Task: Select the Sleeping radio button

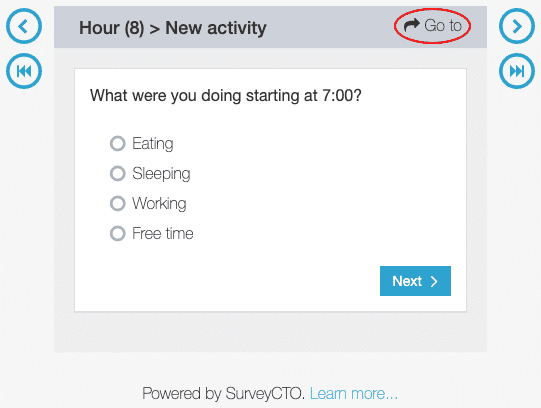Action: tap(118, 173)
